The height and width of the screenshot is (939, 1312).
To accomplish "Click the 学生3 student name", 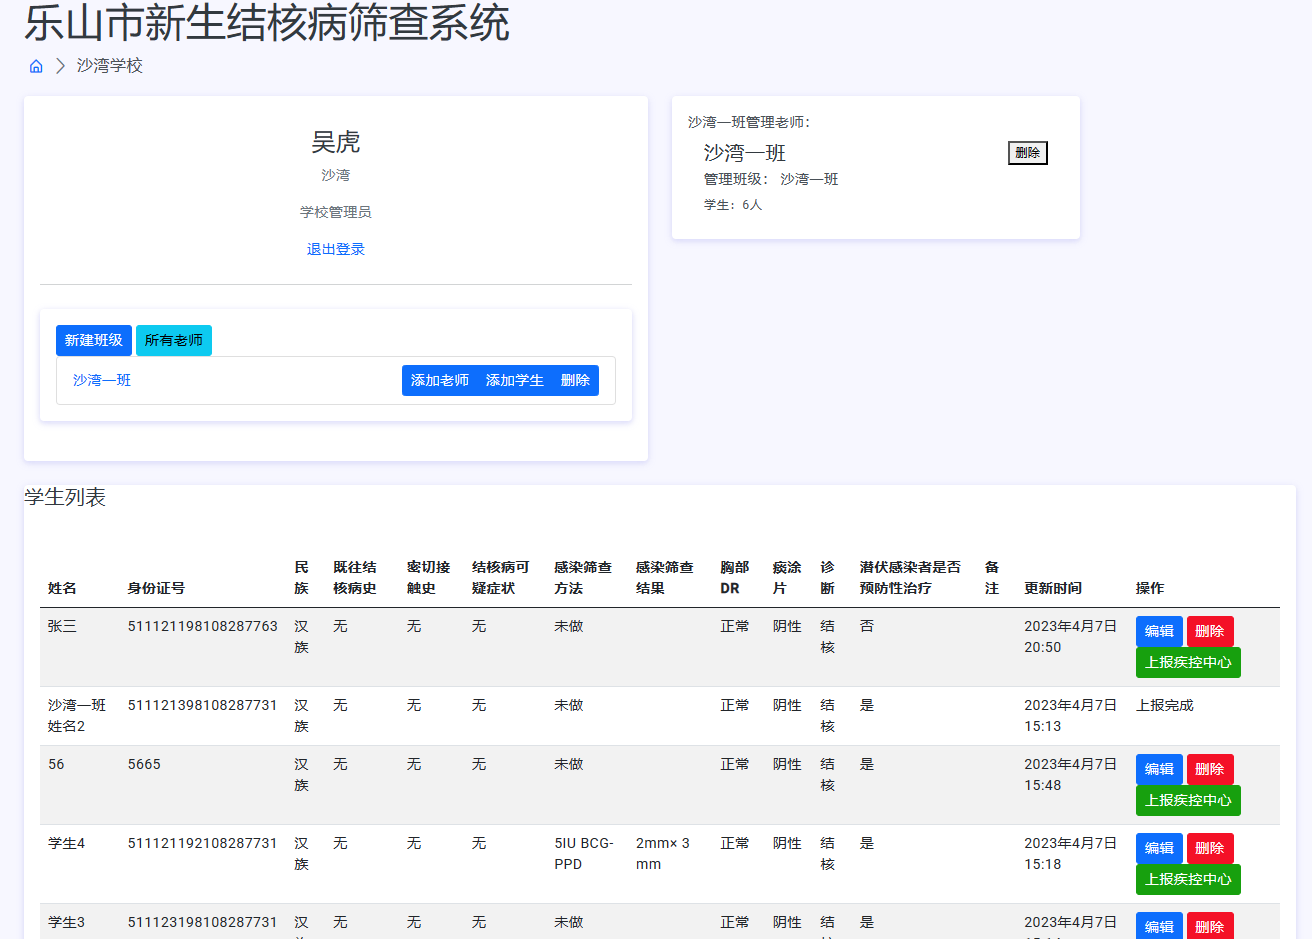I will point(67,922).
